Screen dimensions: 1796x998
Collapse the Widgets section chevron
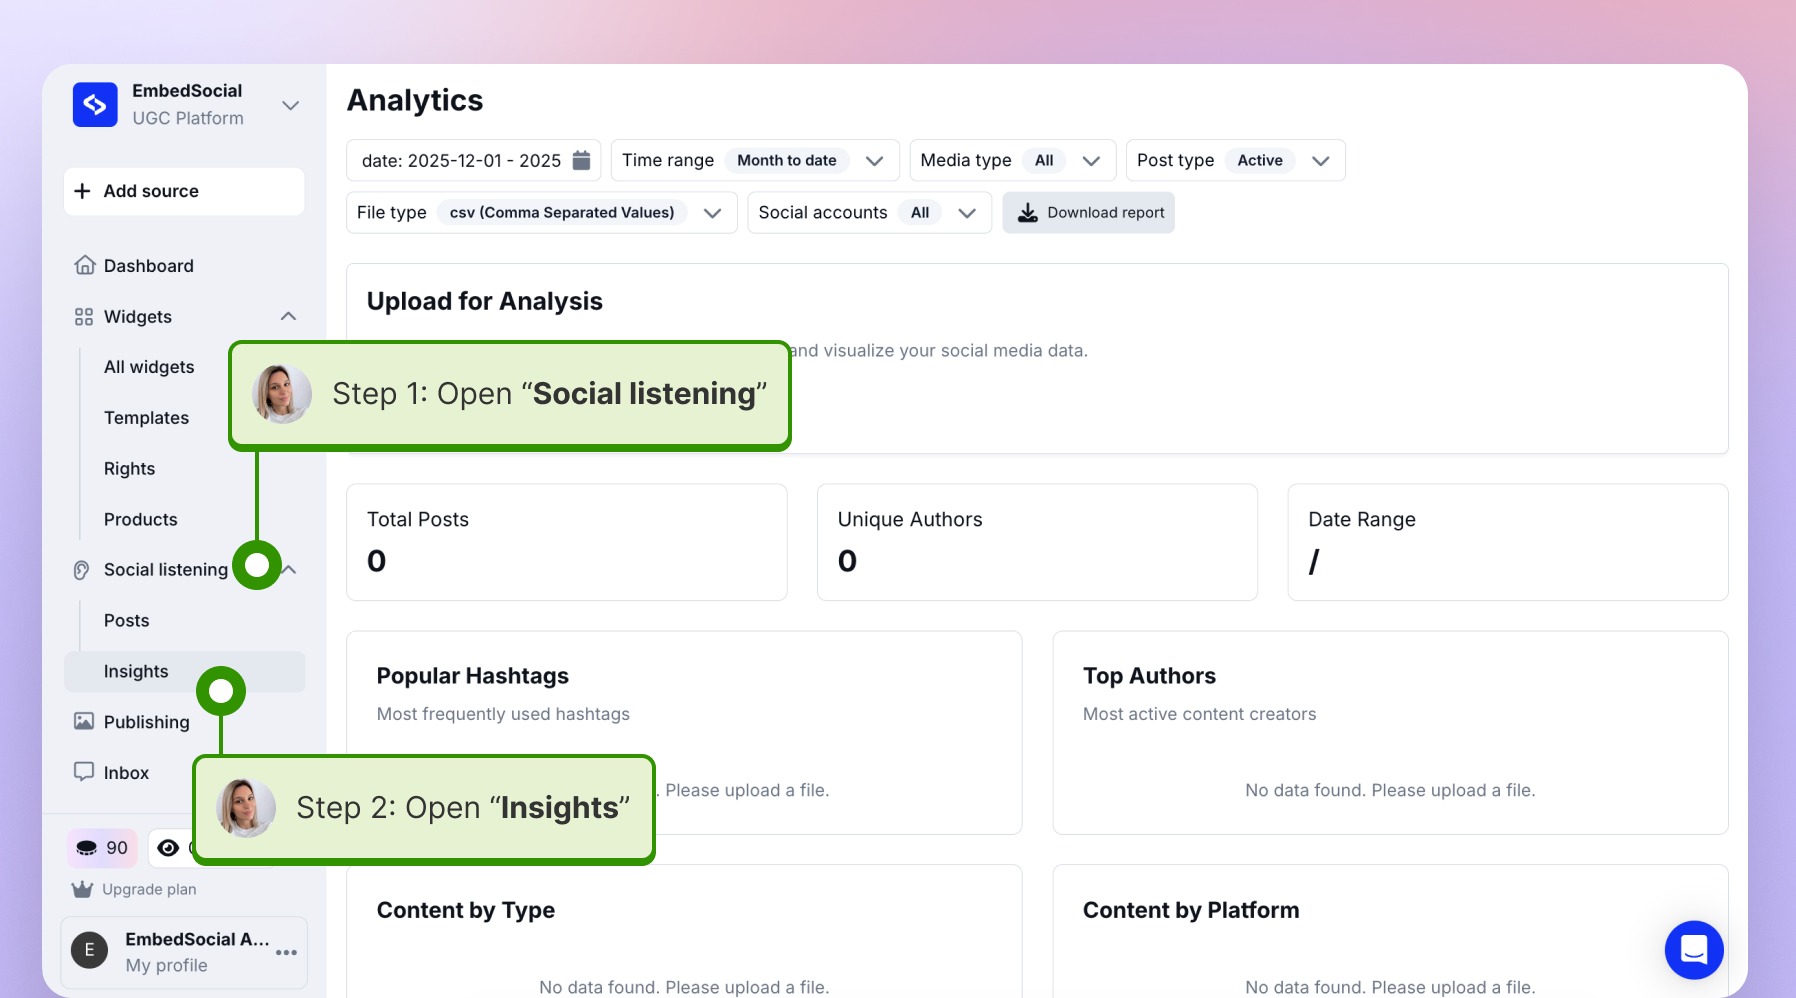point(288,316)
